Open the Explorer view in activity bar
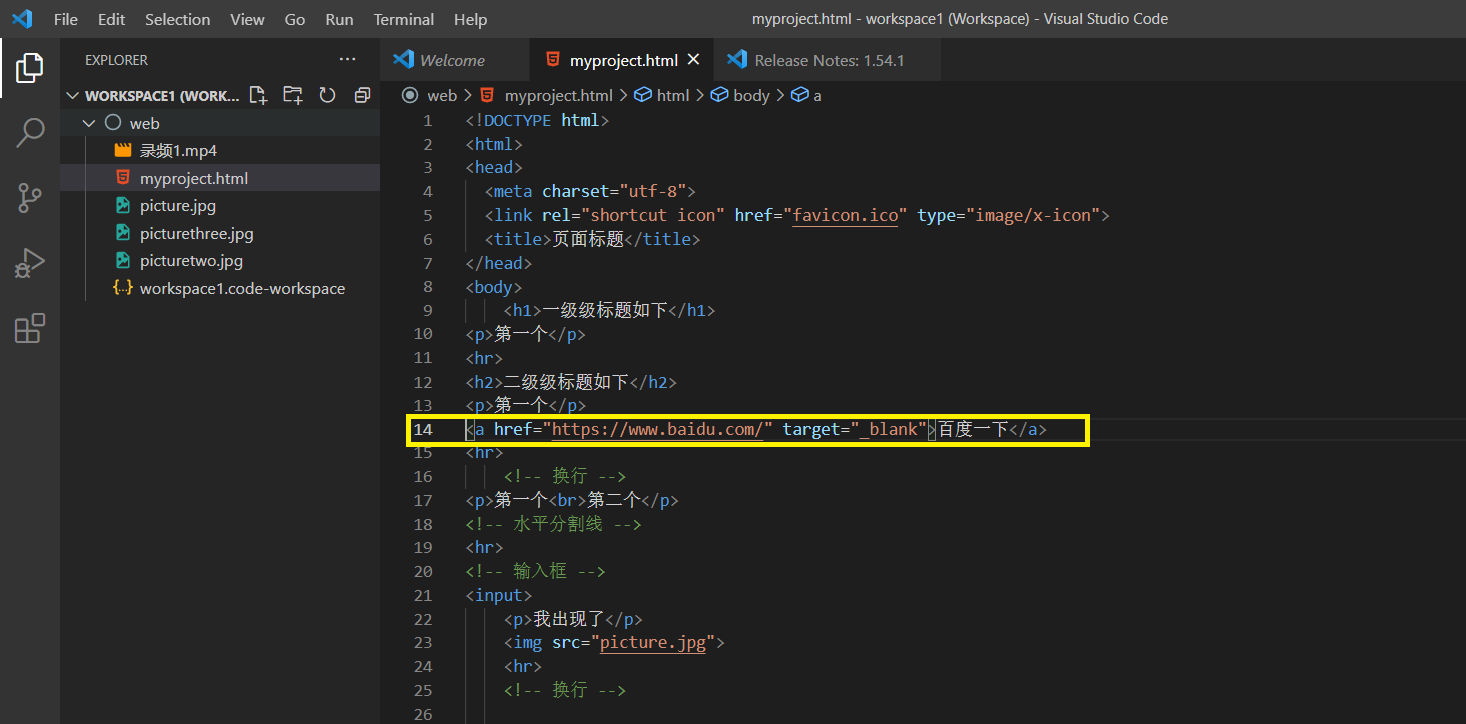Viewport: 1466px width, 724px height. coord(30,68)
